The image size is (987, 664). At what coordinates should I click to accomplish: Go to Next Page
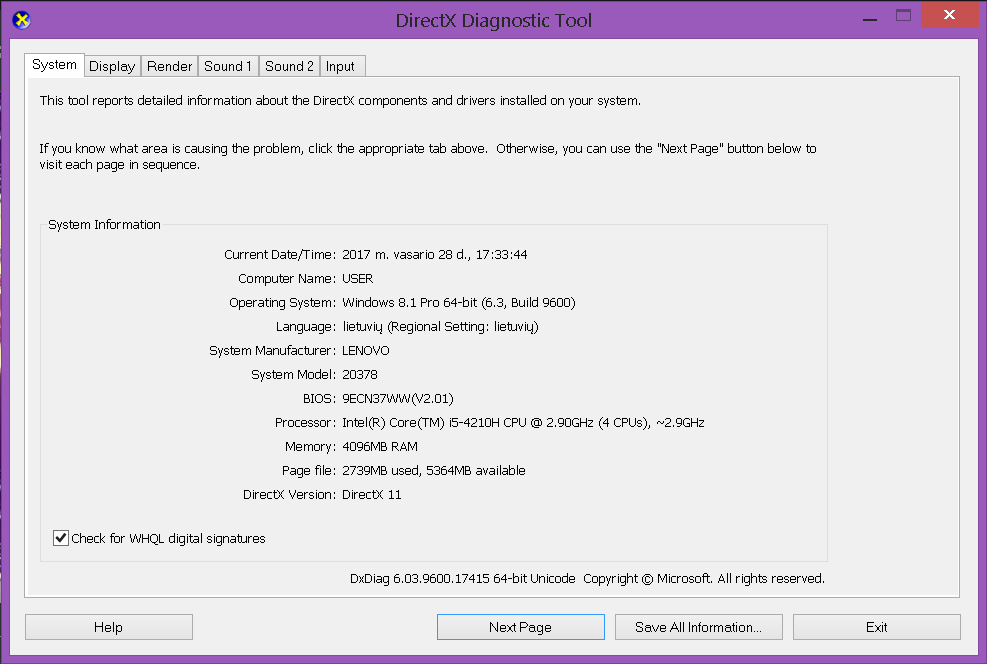(521, 627)
